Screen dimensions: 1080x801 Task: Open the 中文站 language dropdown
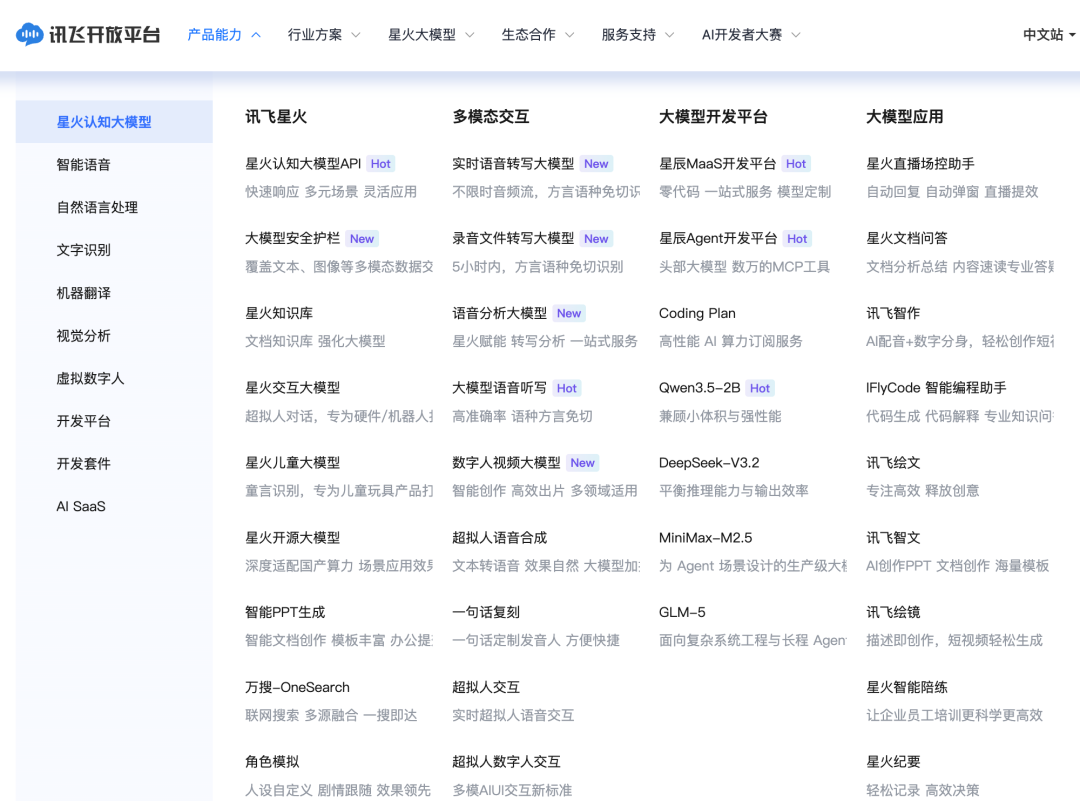[x=1049, y=35]
